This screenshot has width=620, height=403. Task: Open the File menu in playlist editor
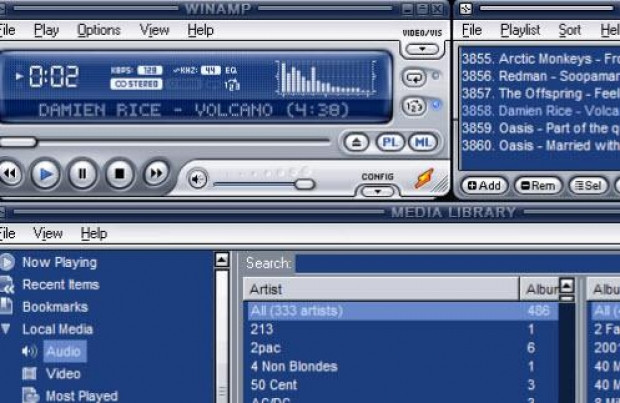472,30
